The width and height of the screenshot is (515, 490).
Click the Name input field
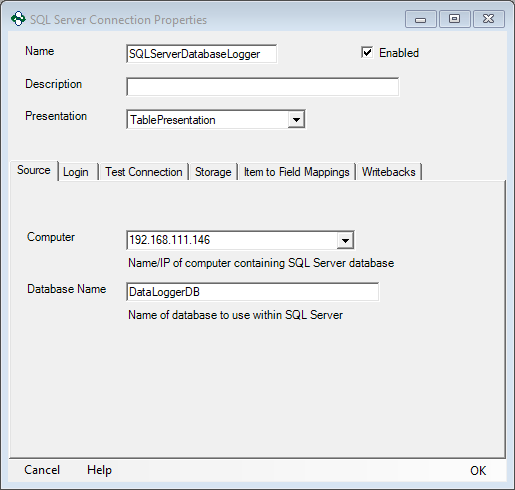pyautogui.click(x=201, y=54)
